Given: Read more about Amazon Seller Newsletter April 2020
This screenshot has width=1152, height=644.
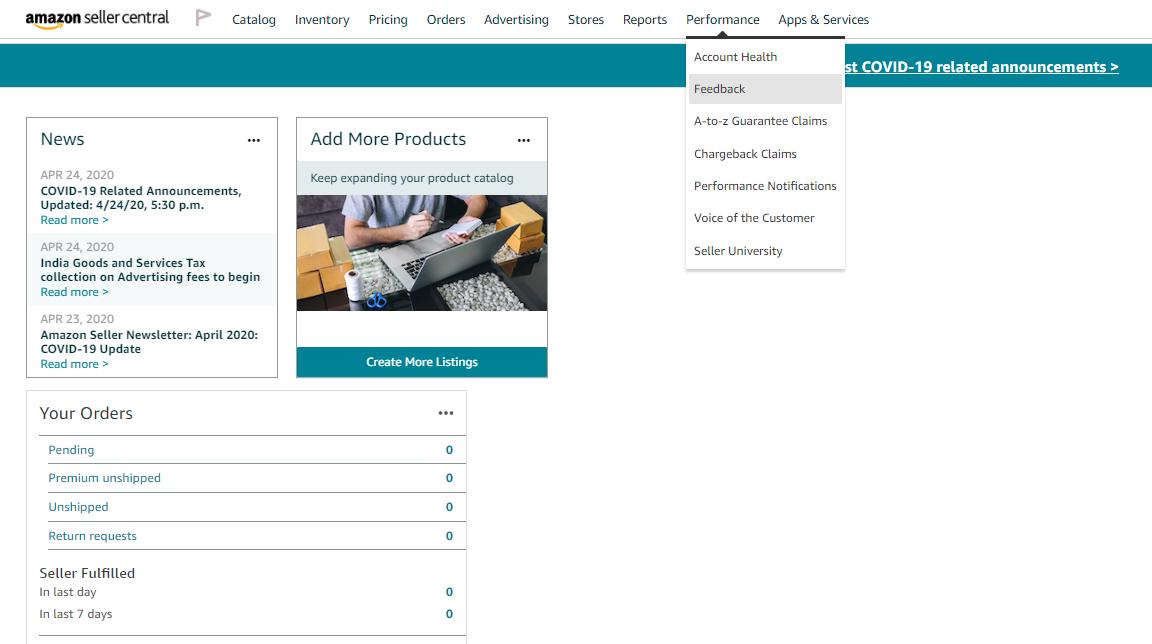Looking at the screenshot, I should (74, 364).
